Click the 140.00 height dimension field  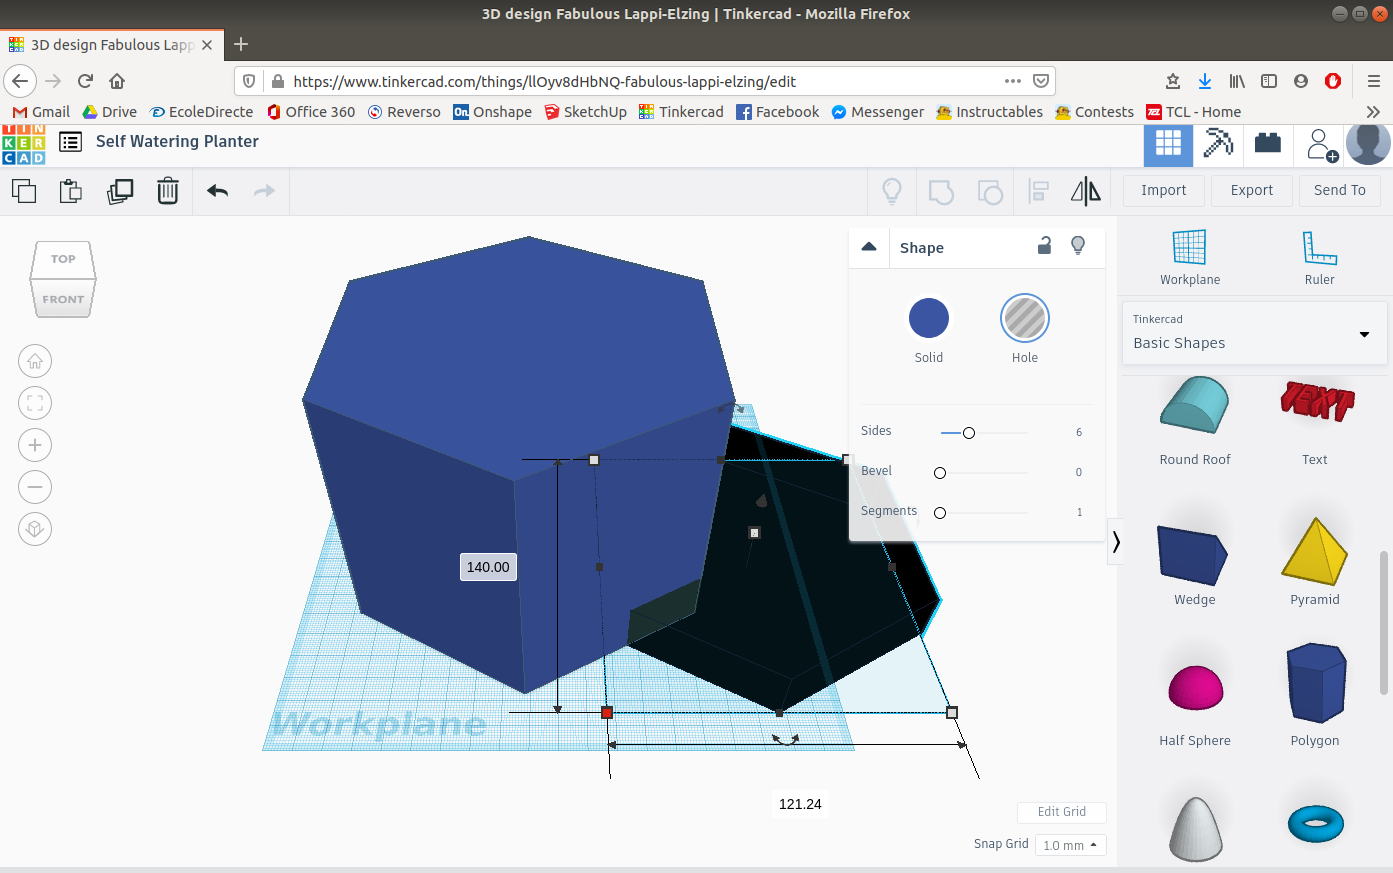[488, 567]
